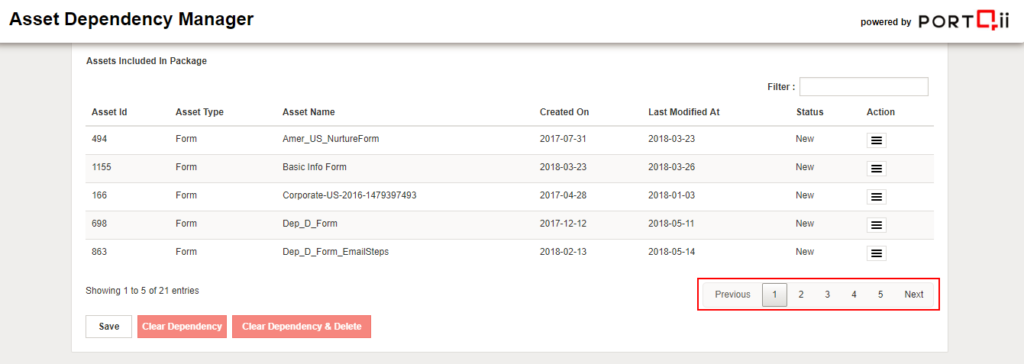Sort by Last Modified At column
This screenshot has height=364, width=1024.
684,112
